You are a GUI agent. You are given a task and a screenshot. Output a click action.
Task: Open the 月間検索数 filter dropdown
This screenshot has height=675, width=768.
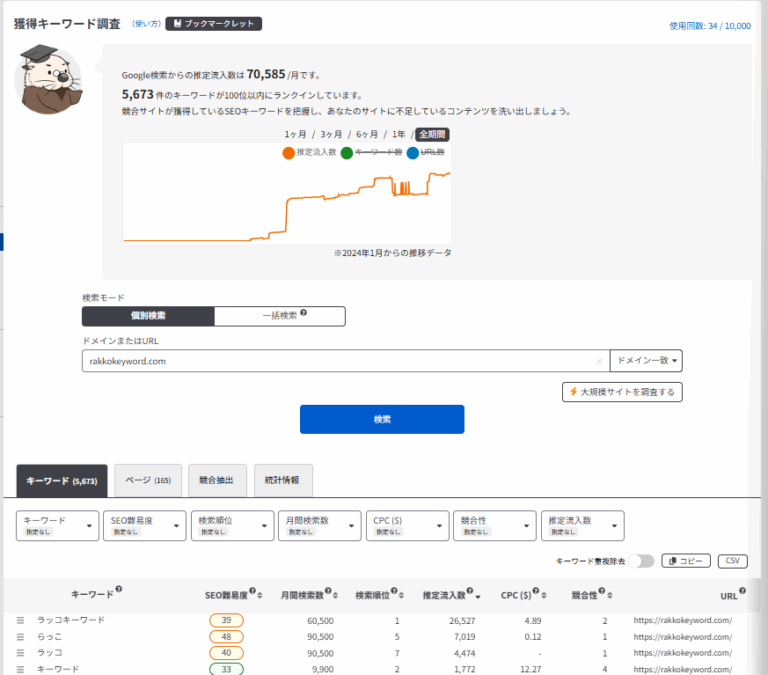pyautogui.click(x=319, y=526)
